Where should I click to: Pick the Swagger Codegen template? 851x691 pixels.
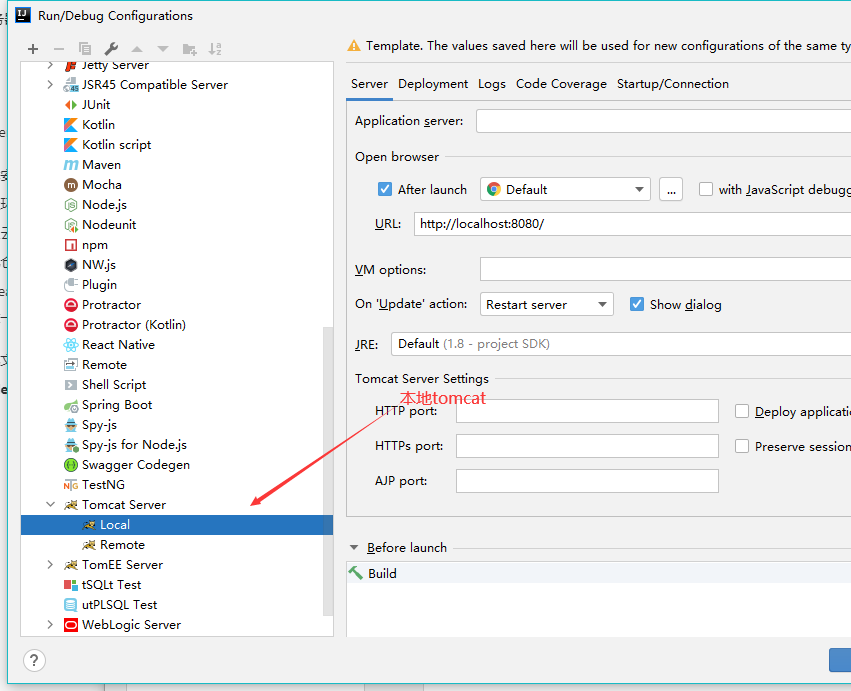(135, 465)
